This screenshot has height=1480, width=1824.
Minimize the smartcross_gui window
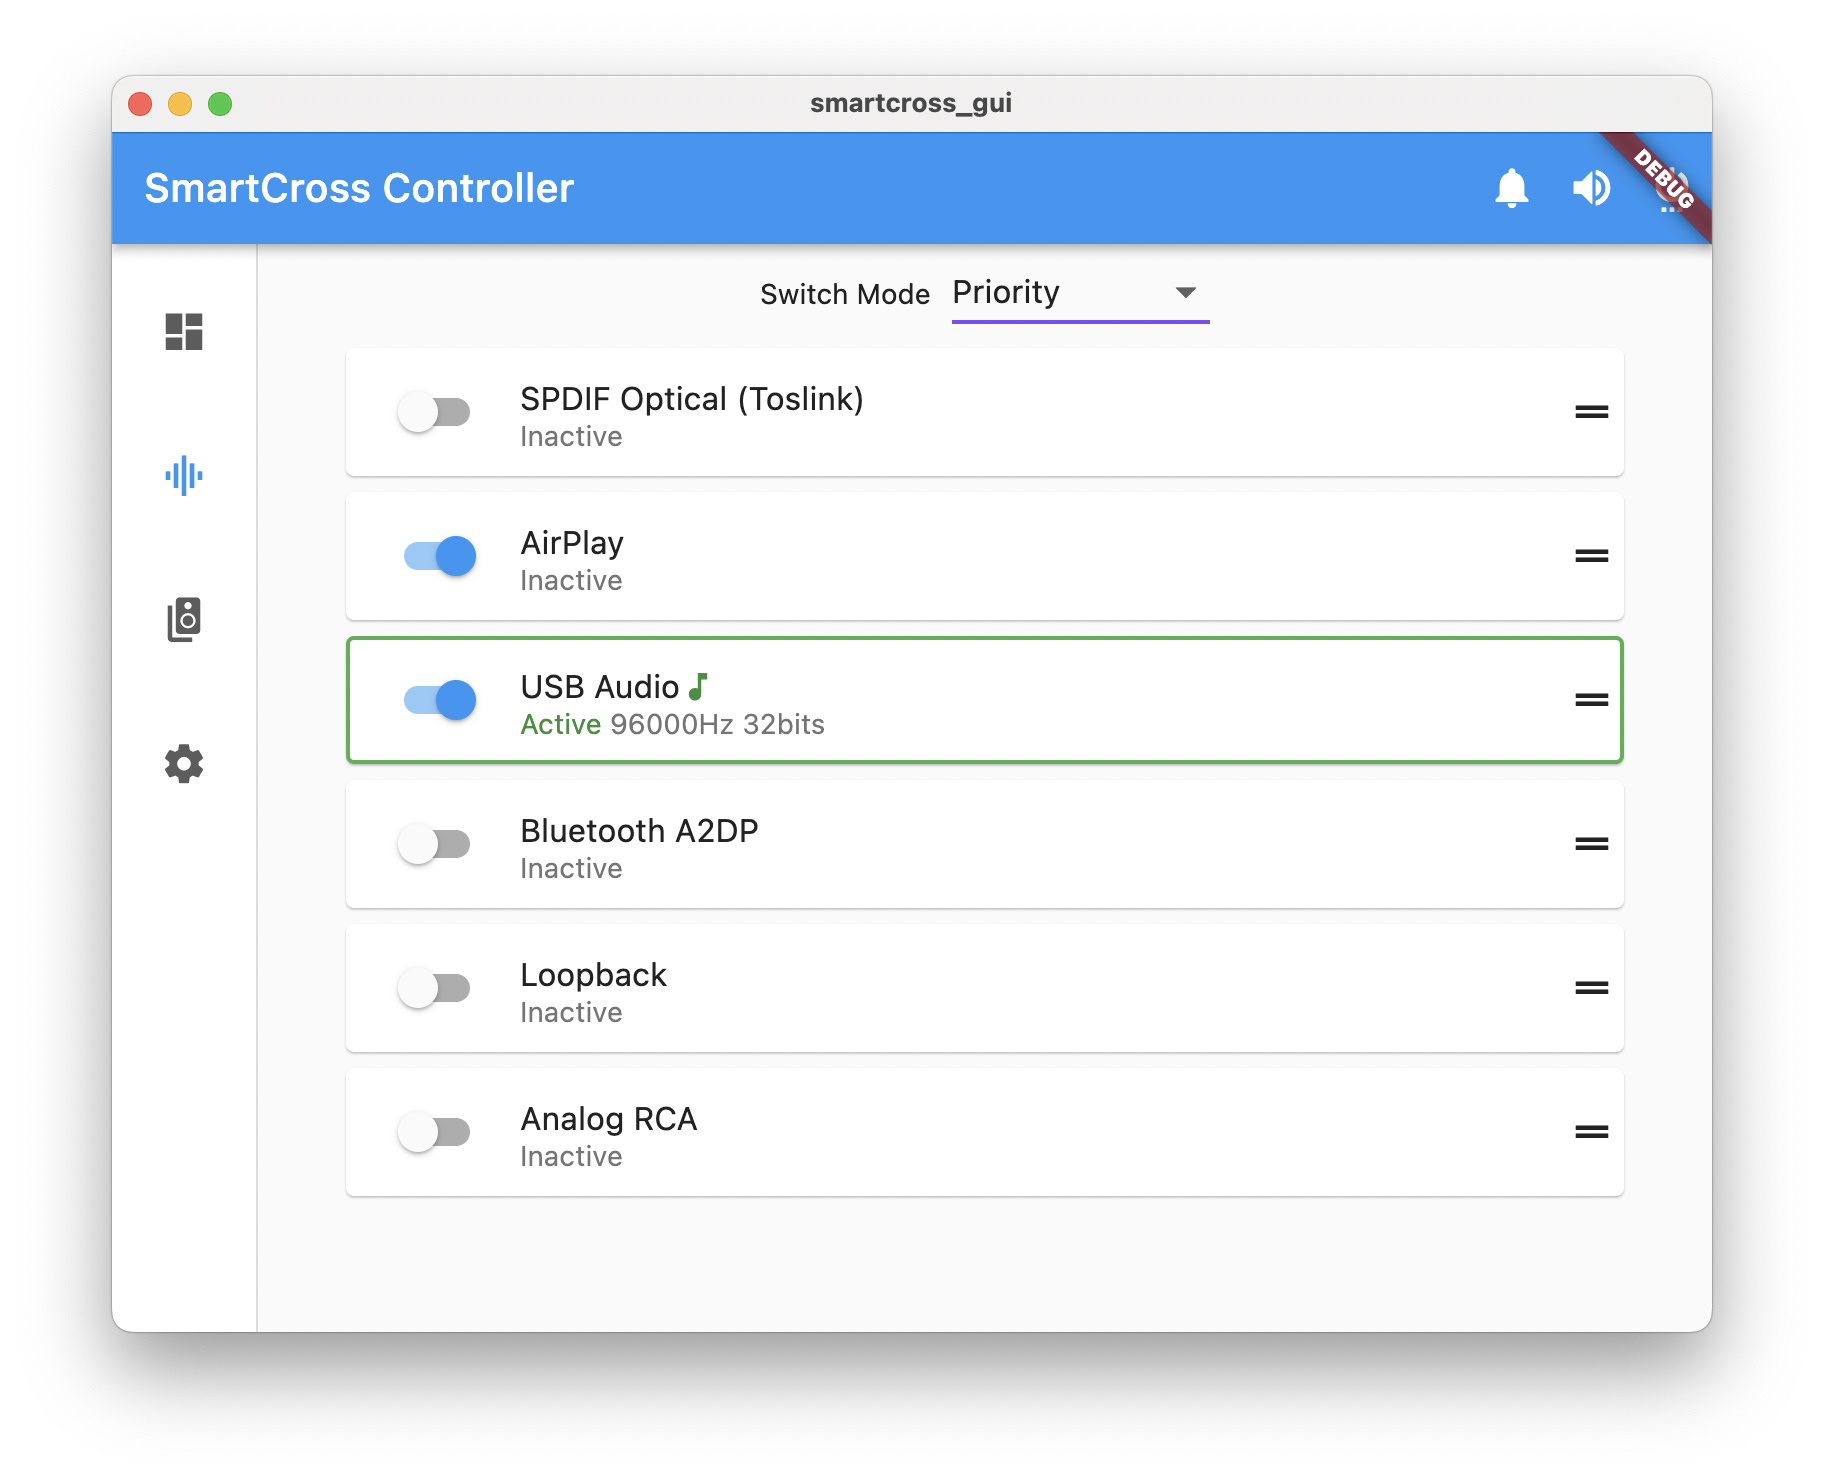point(180,104)
